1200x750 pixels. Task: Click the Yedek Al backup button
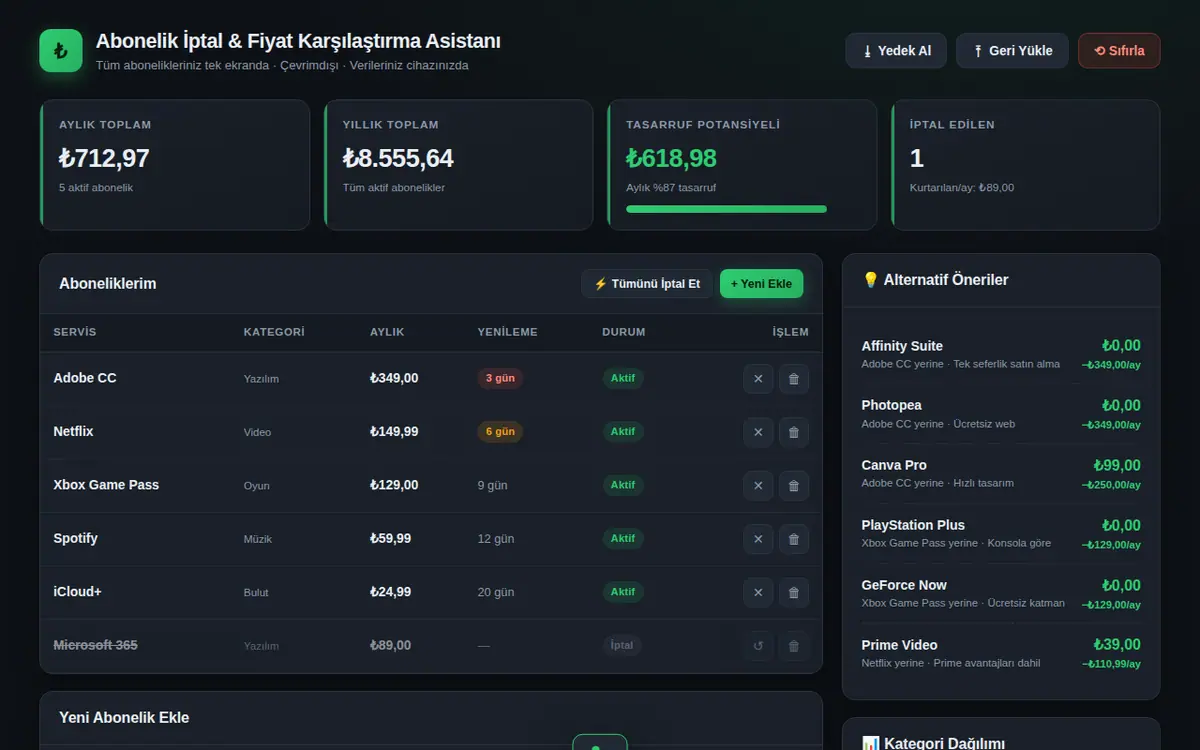pyautogui.click(x=896, y=51)
